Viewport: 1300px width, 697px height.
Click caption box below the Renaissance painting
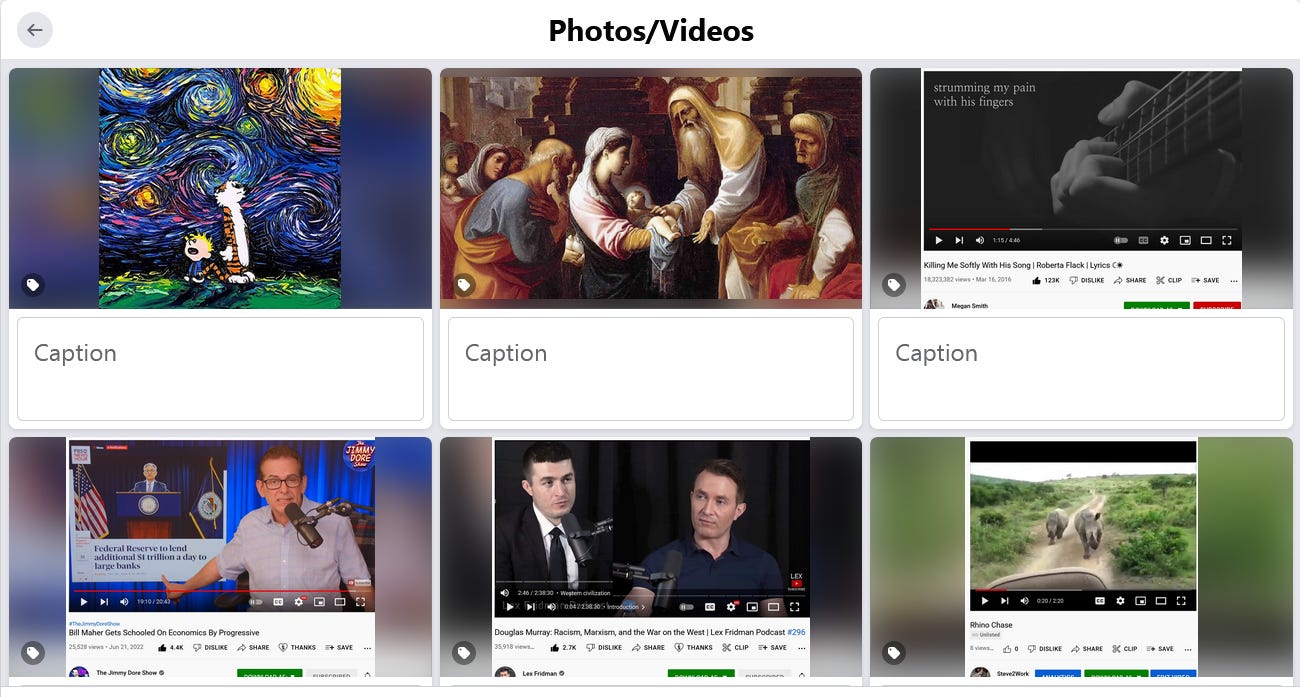(651, 369)
